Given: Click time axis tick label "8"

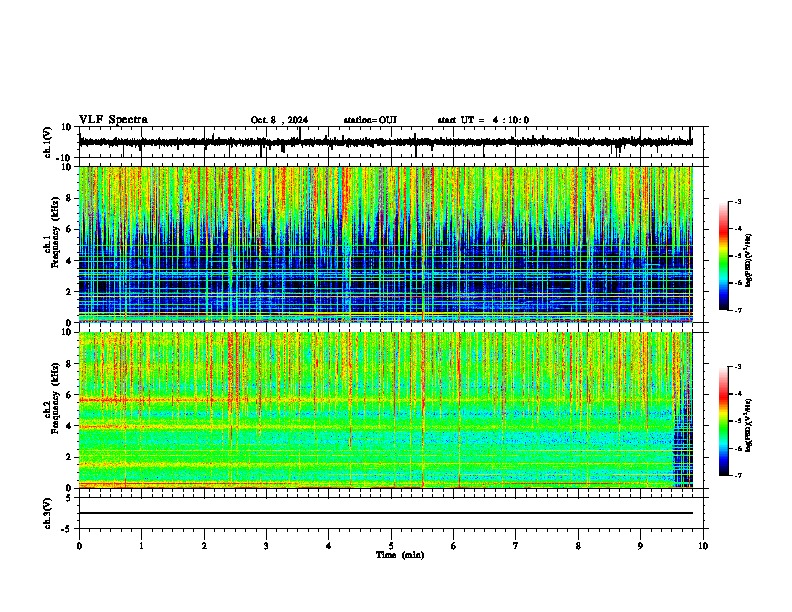Looking at the screenshot, I should (x=578, y=546).
